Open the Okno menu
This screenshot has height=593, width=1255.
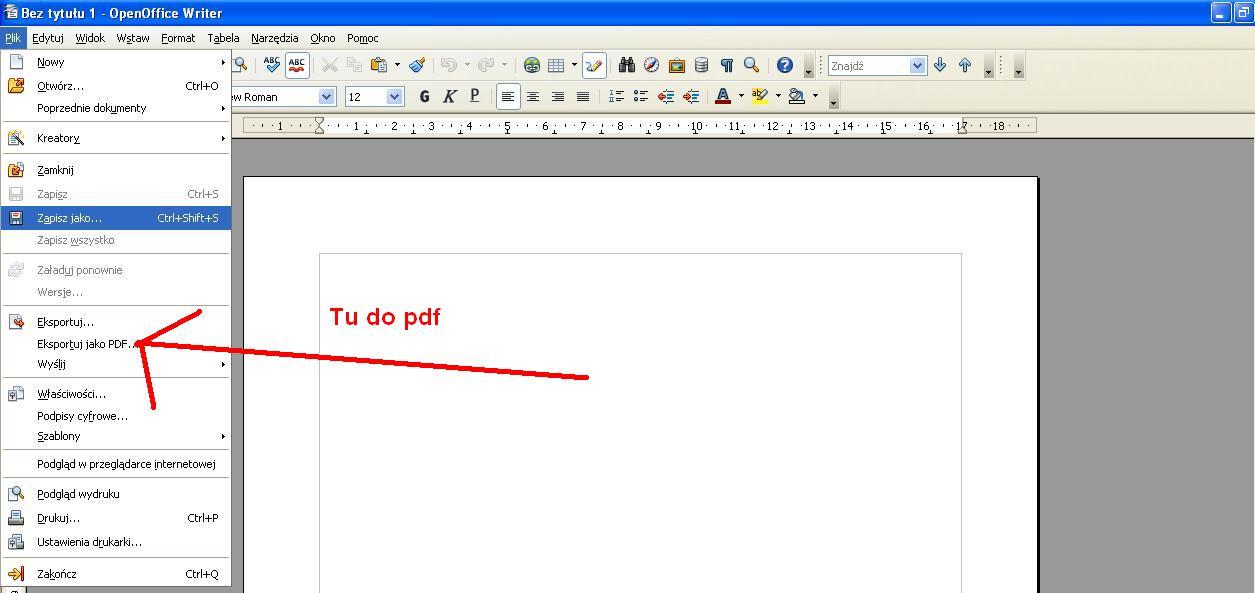tap(323, 38)
